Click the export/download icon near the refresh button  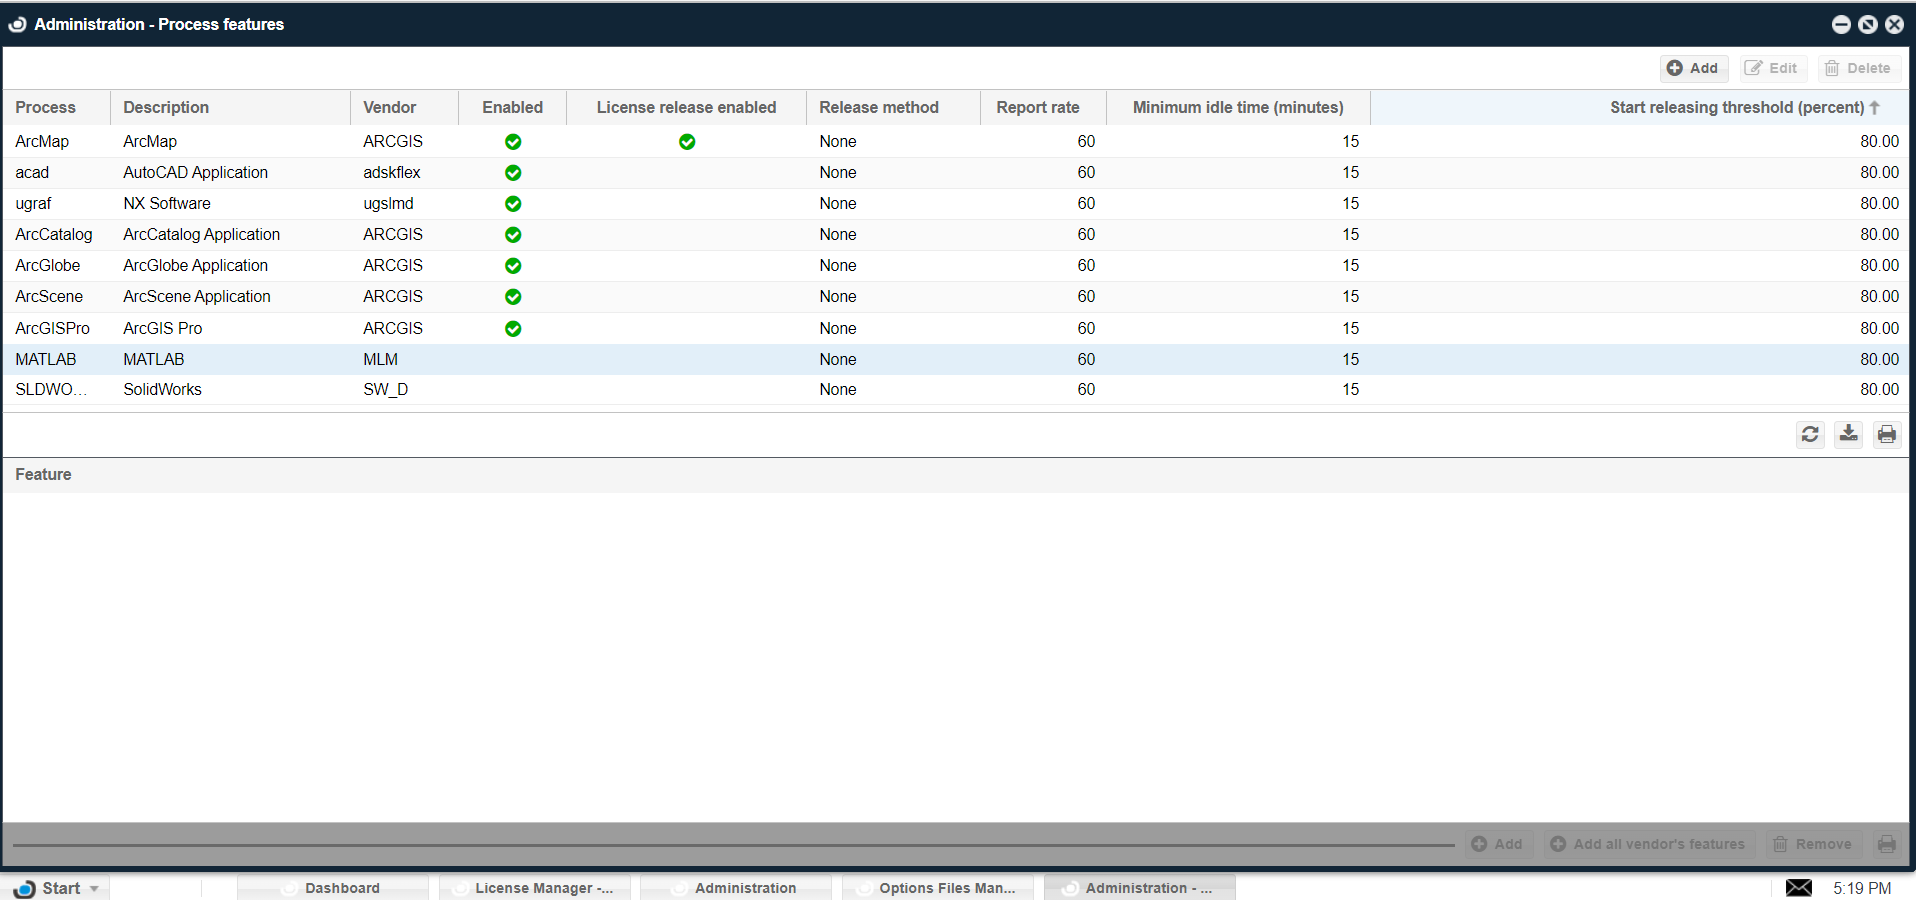(x=1848, y=434)
